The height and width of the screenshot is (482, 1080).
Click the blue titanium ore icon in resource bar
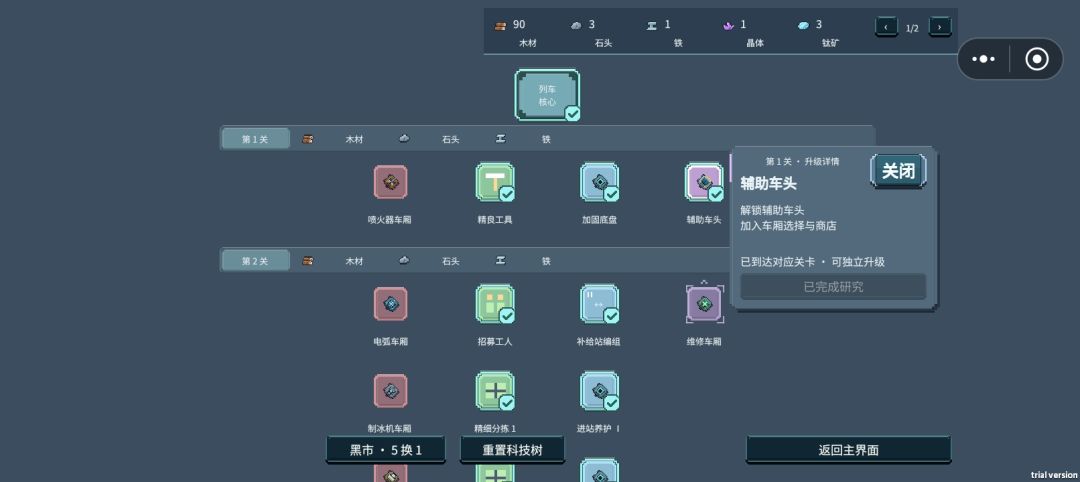click(803, 25)
